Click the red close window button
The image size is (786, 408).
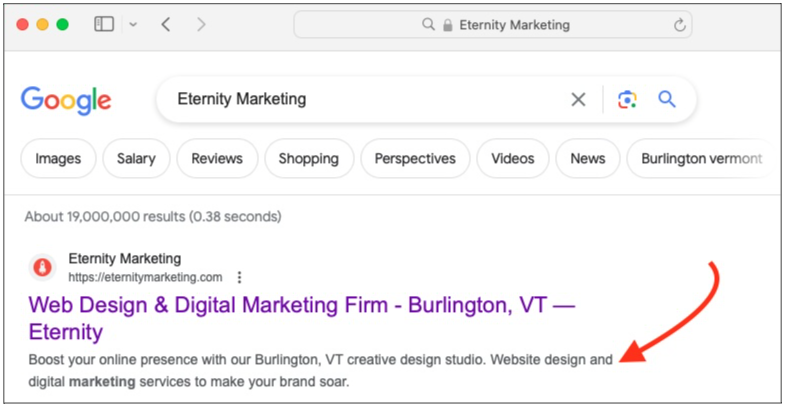(23, 25)
